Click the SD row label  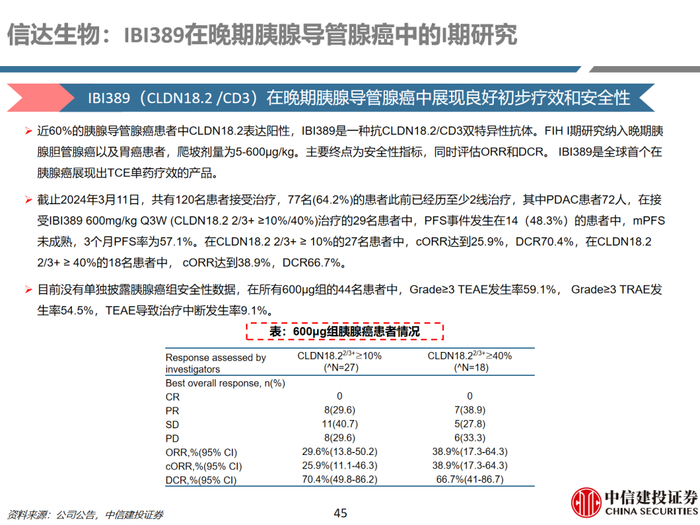pyautogui.click(x=172, y=425)
